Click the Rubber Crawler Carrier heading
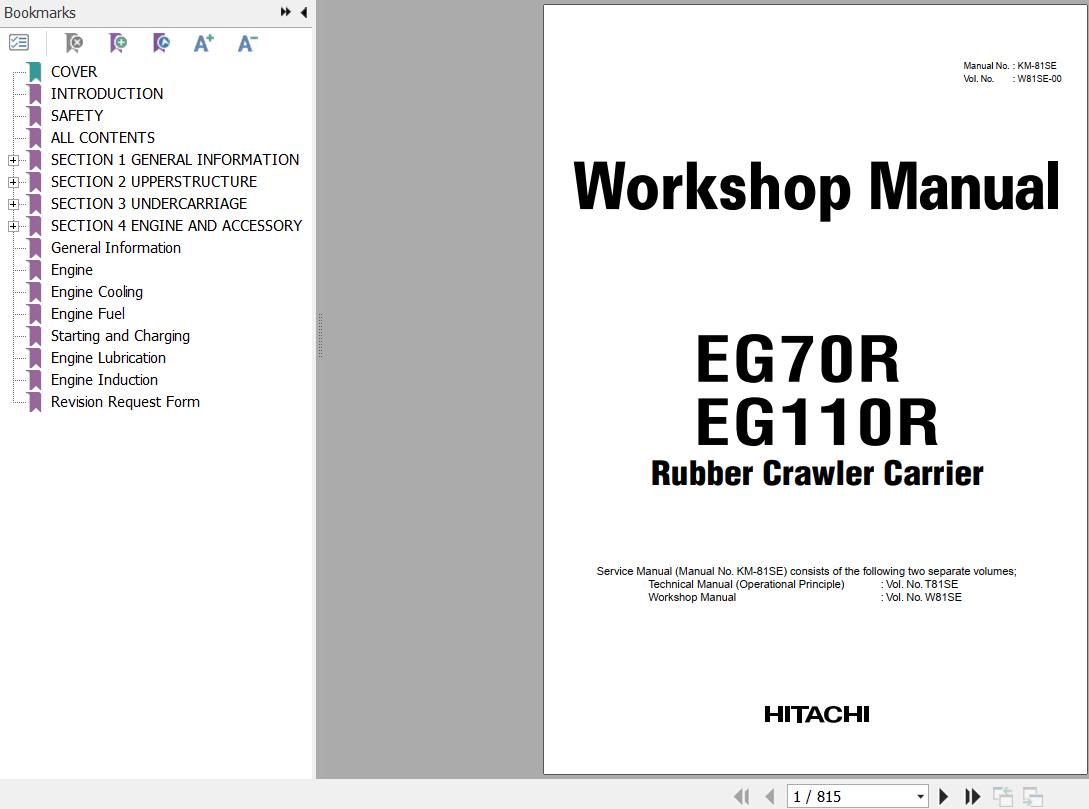The image size is (1089, 809). [x=817, y=474]
